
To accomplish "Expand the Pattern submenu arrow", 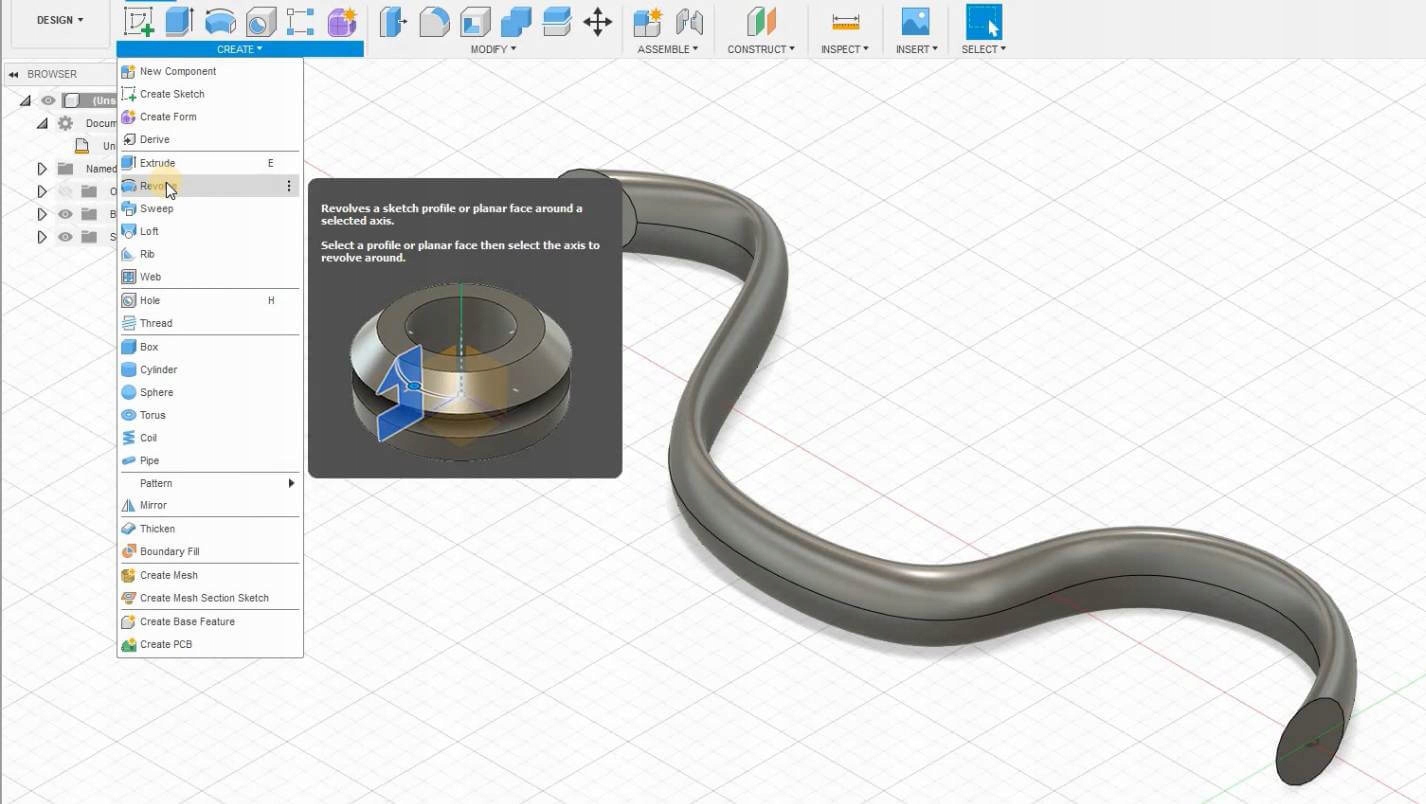I will tap(291, 483).
